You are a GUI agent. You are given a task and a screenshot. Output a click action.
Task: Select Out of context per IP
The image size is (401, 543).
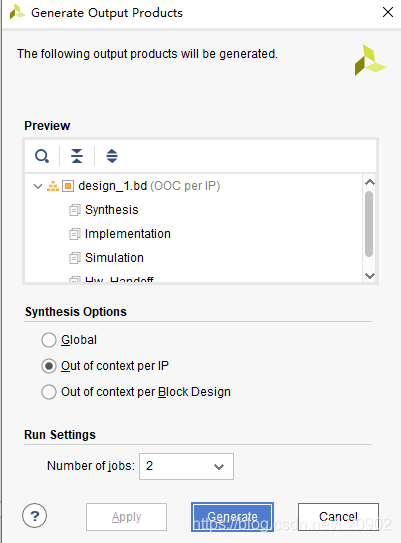49,366
